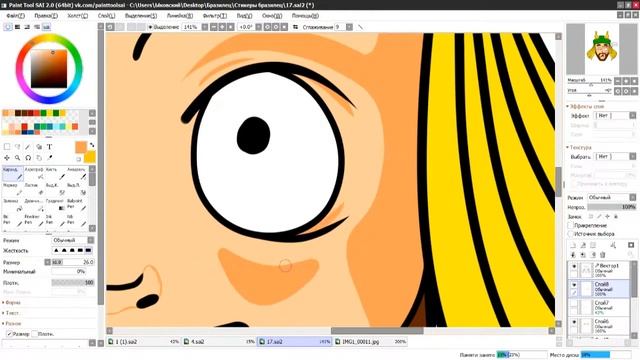Enable the Прикрепление checkbox
The width and height of the screenshot is (640, 360).
571,225
